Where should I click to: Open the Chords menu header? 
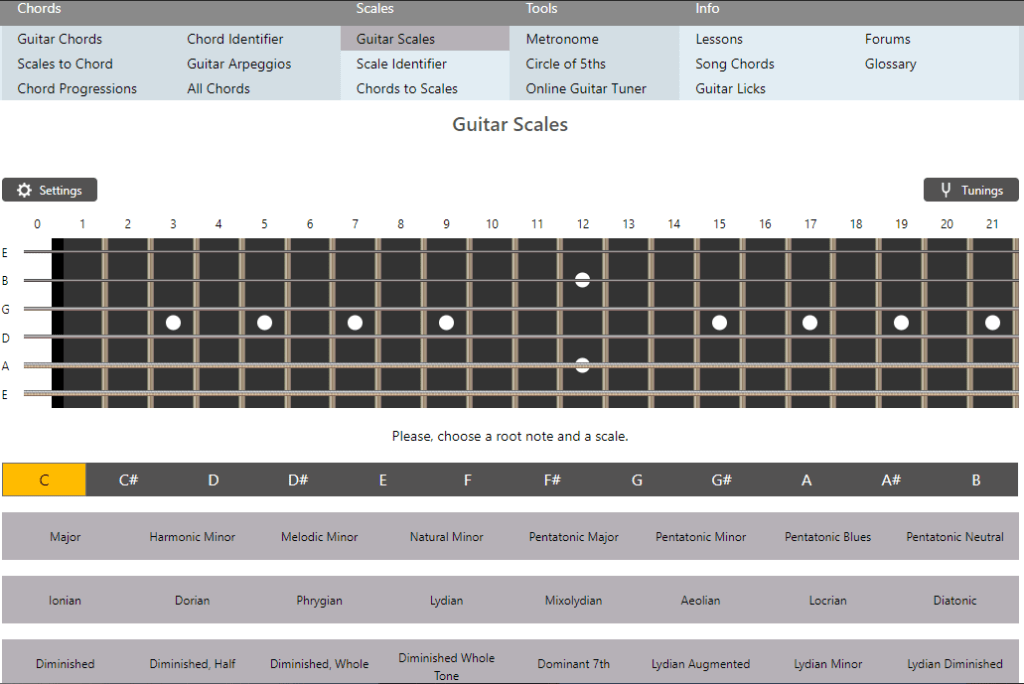click(39, 9)
